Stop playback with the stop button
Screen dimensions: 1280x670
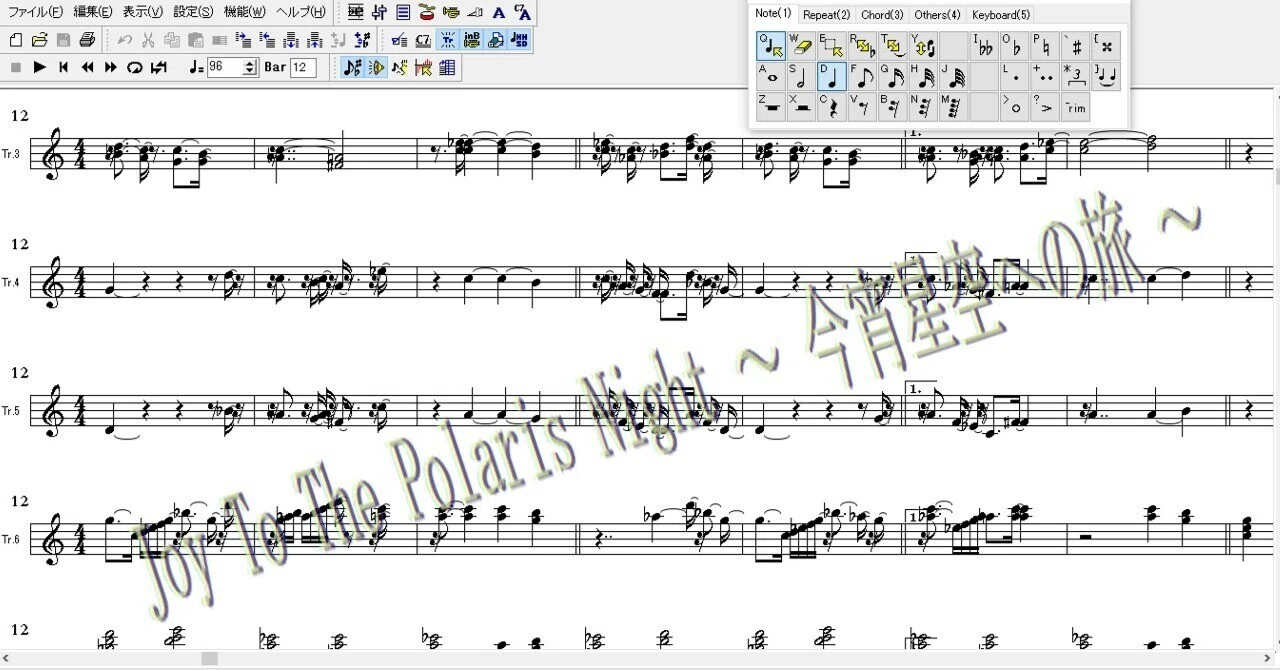click(x=15, y=68)
